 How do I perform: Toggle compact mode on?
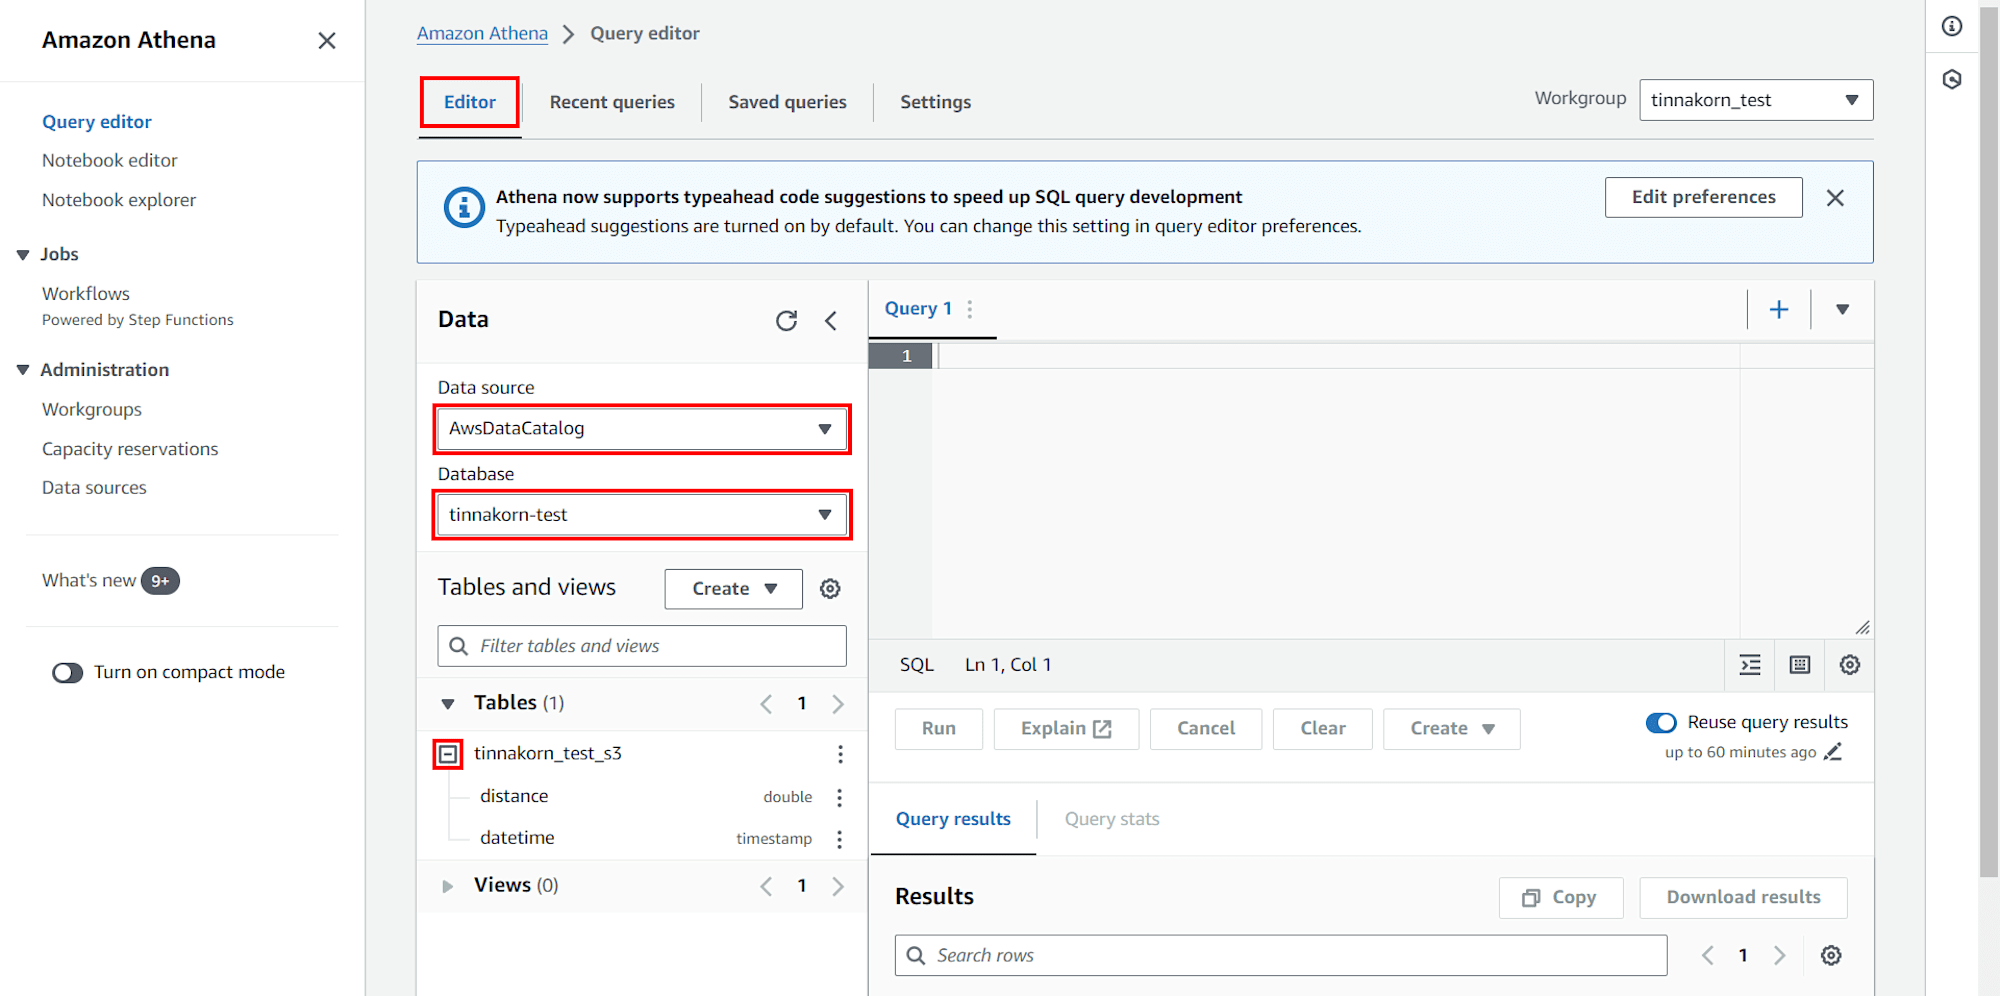pyautogui.click(x=68, y=673)
